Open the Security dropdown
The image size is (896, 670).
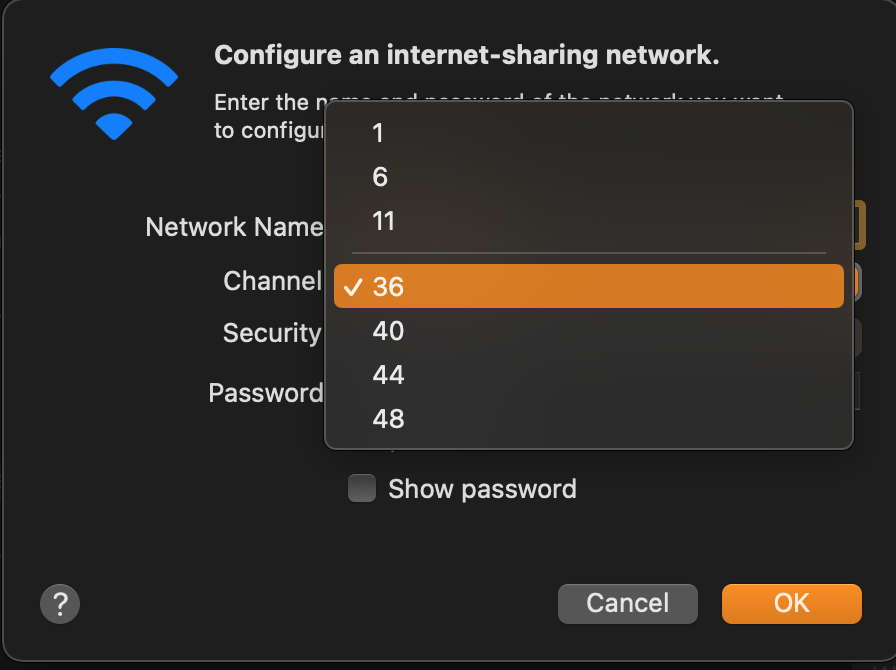[x=858, y=337]
